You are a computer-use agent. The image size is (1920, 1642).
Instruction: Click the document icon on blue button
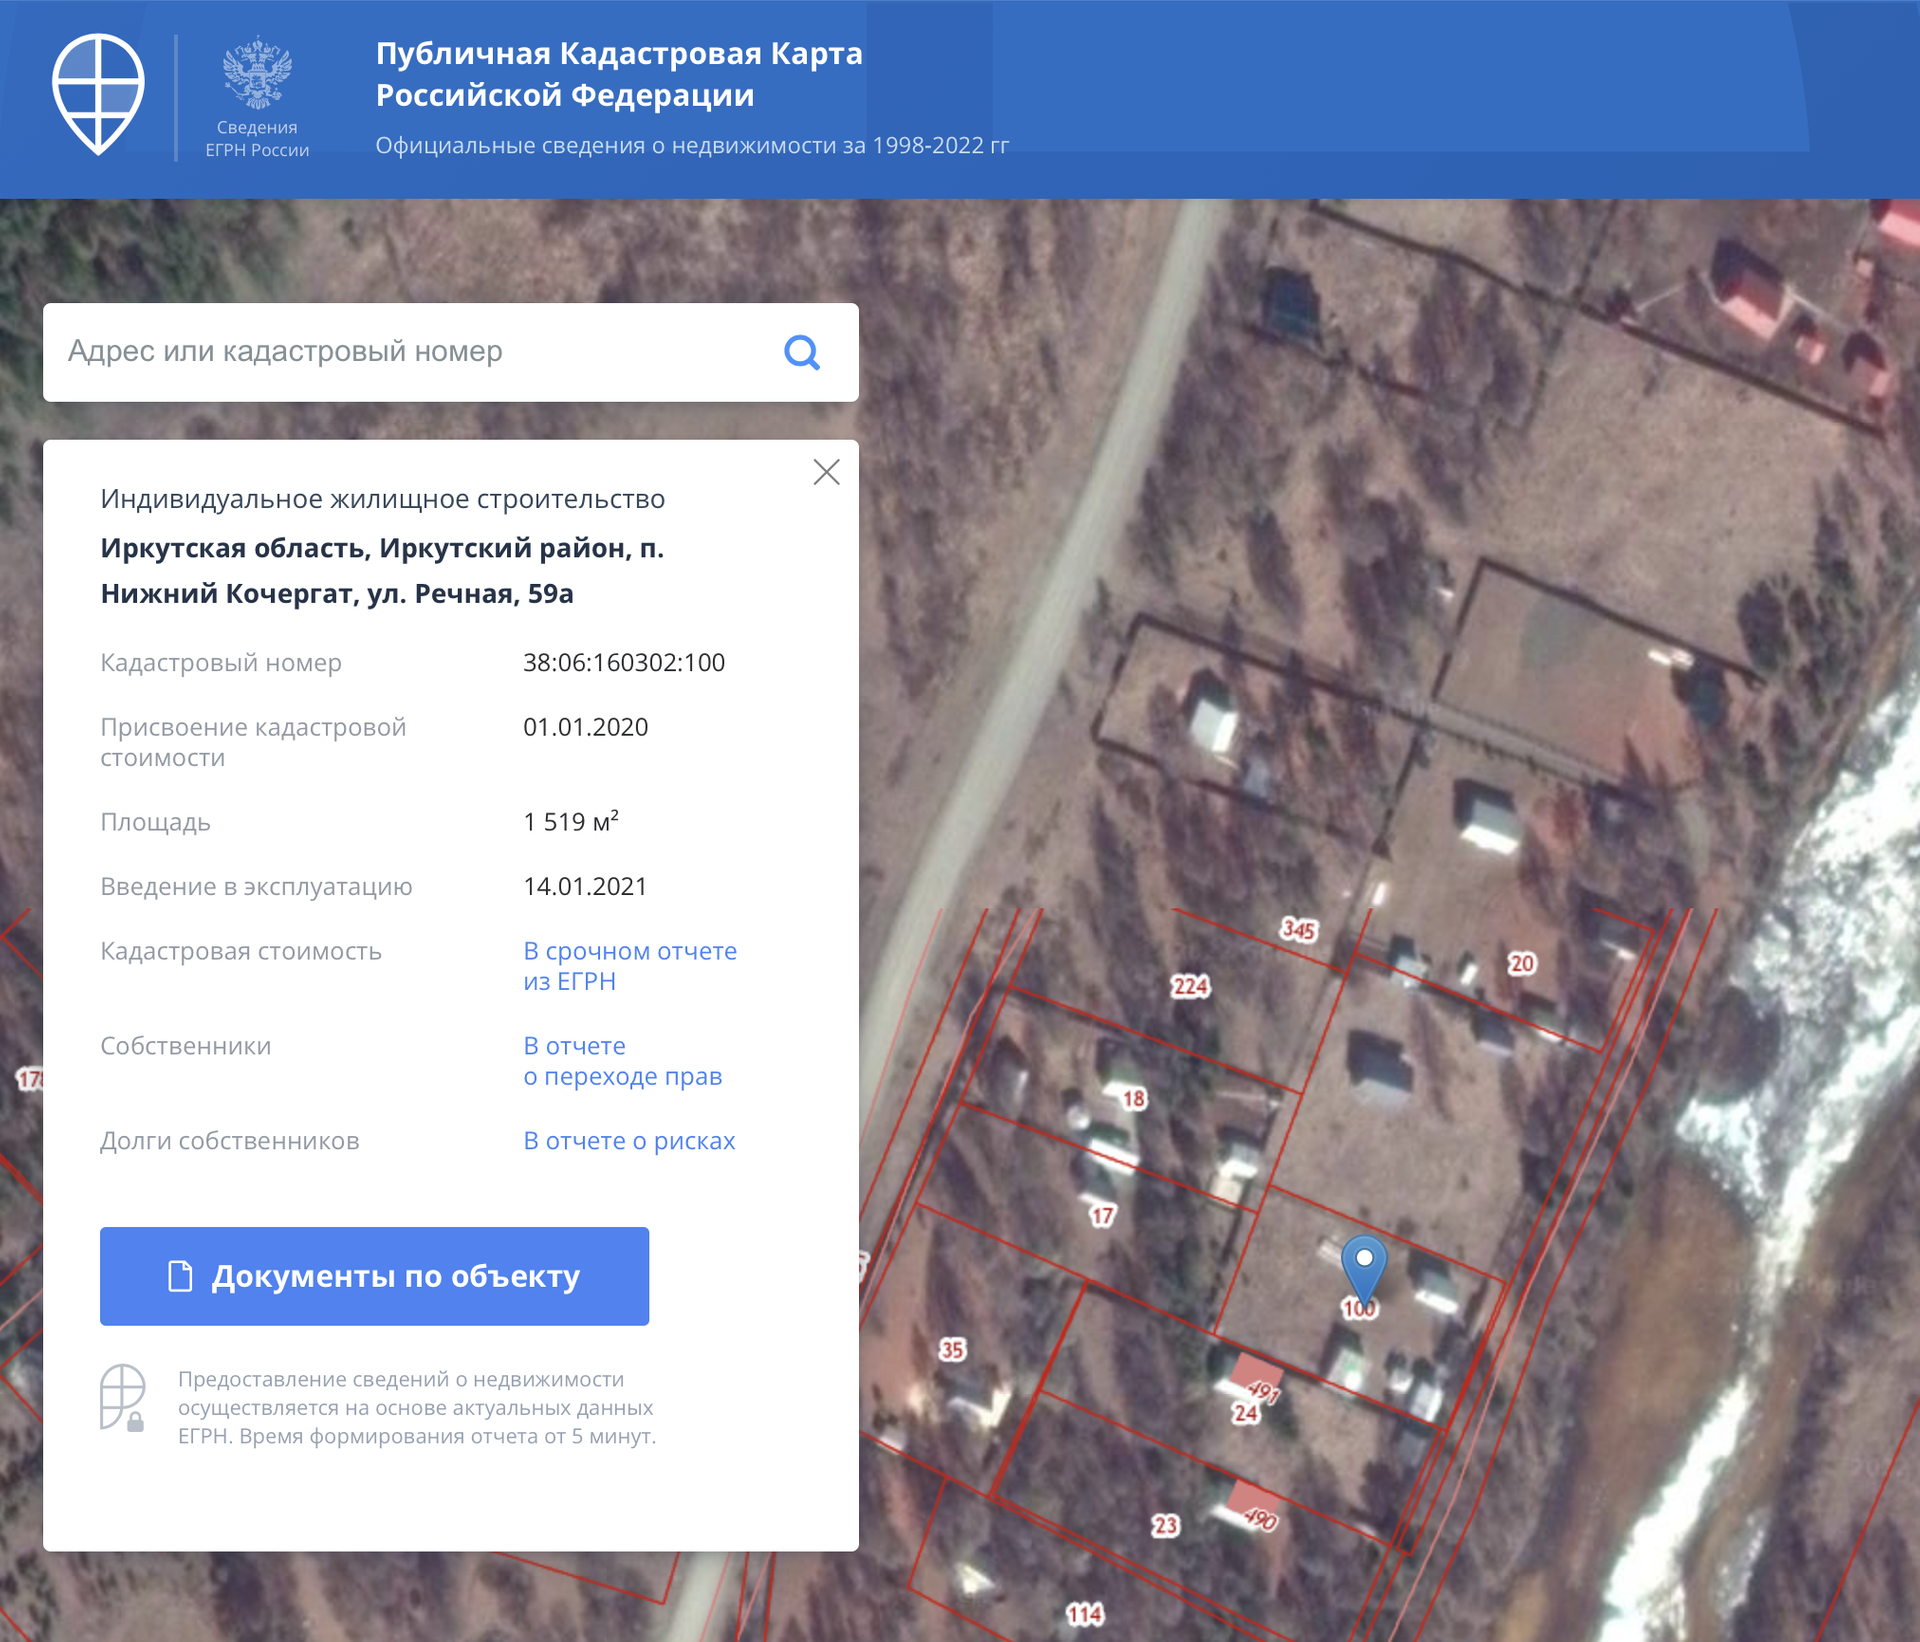pos(180,1276)
